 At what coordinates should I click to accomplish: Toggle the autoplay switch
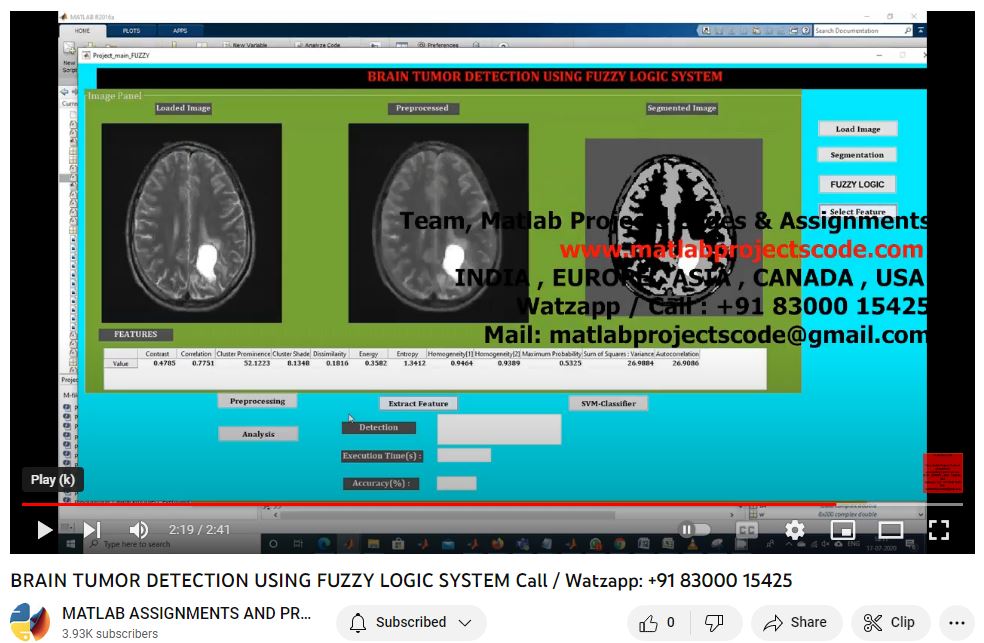694,530
